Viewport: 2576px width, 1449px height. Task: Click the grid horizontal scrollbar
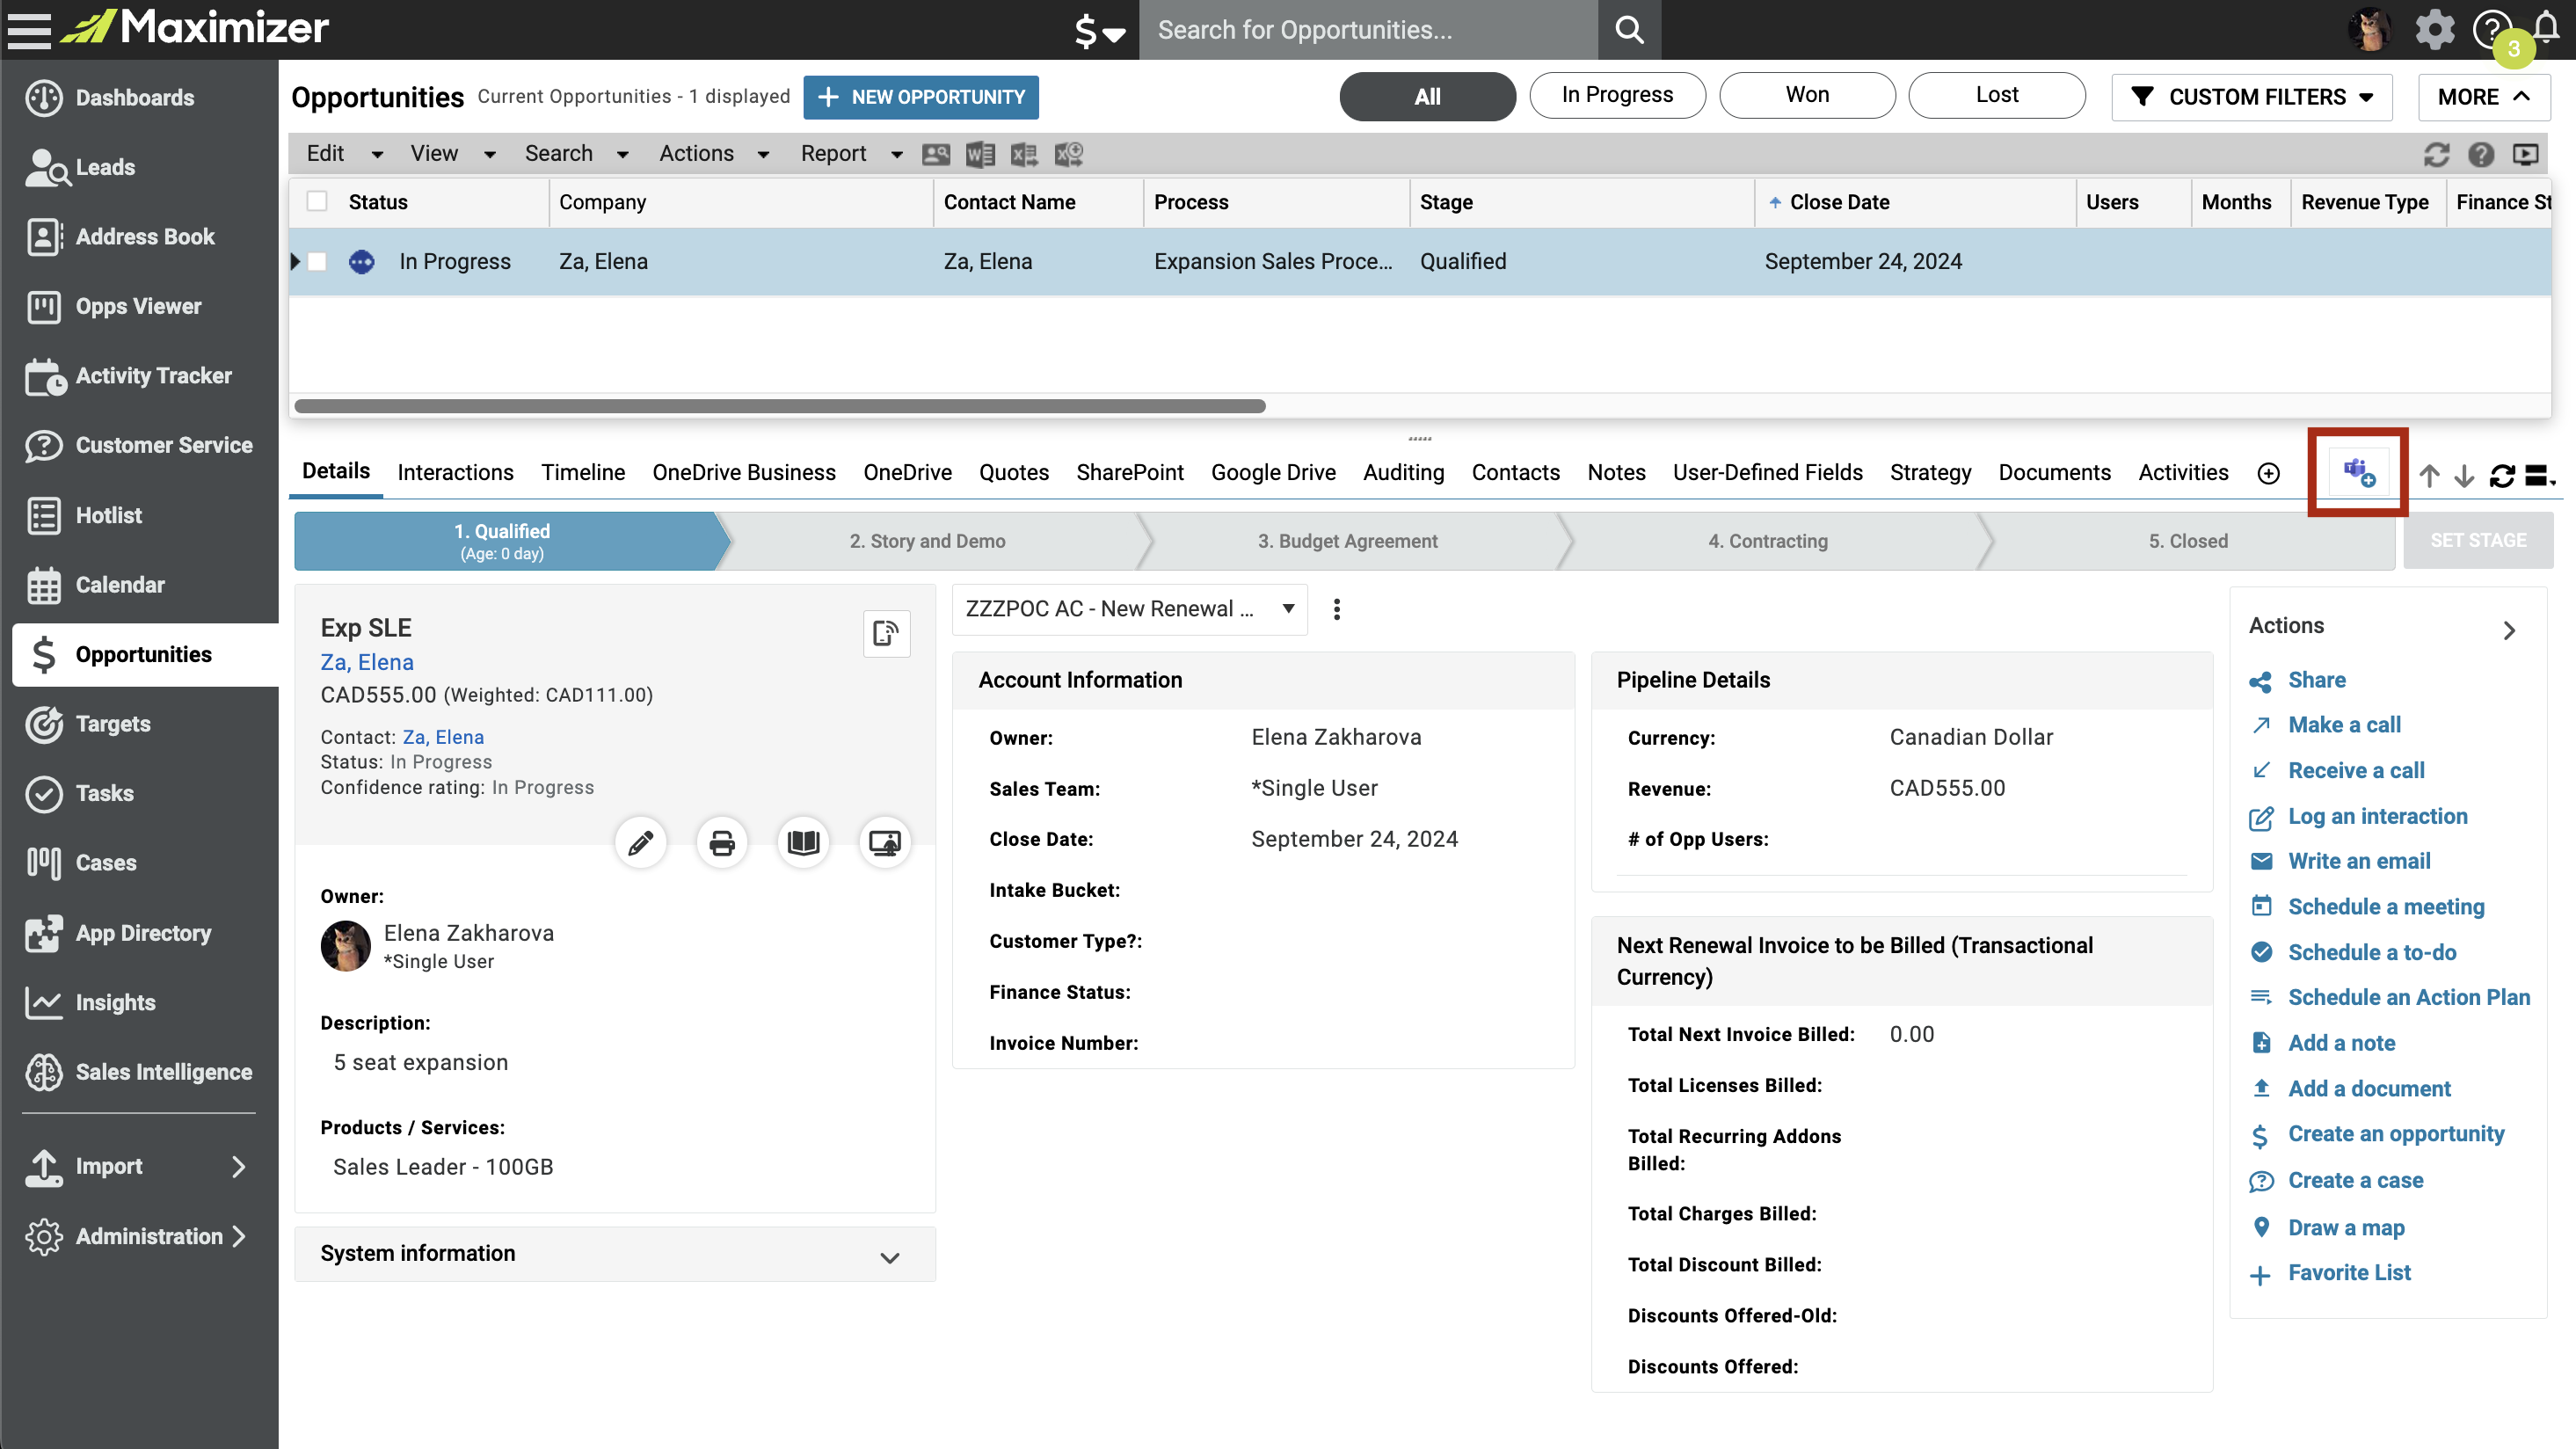pos(779,406)
